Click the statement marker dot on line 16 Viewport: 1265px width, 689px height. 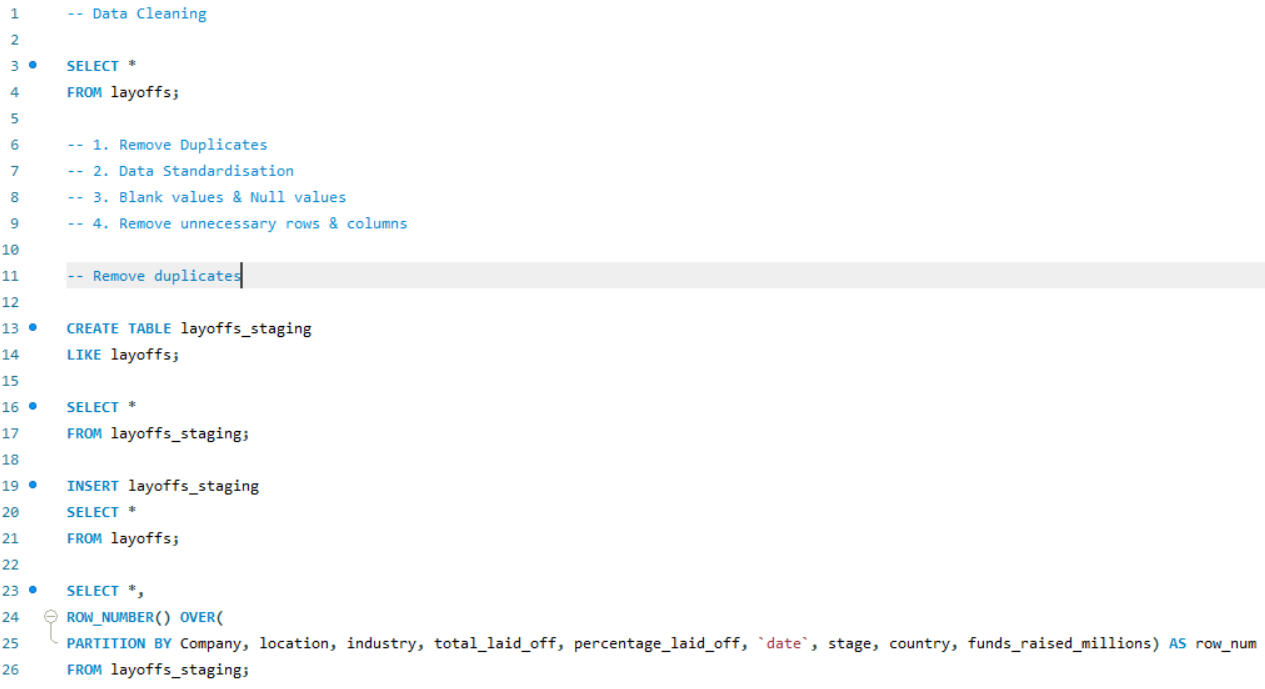pos(33,406)
